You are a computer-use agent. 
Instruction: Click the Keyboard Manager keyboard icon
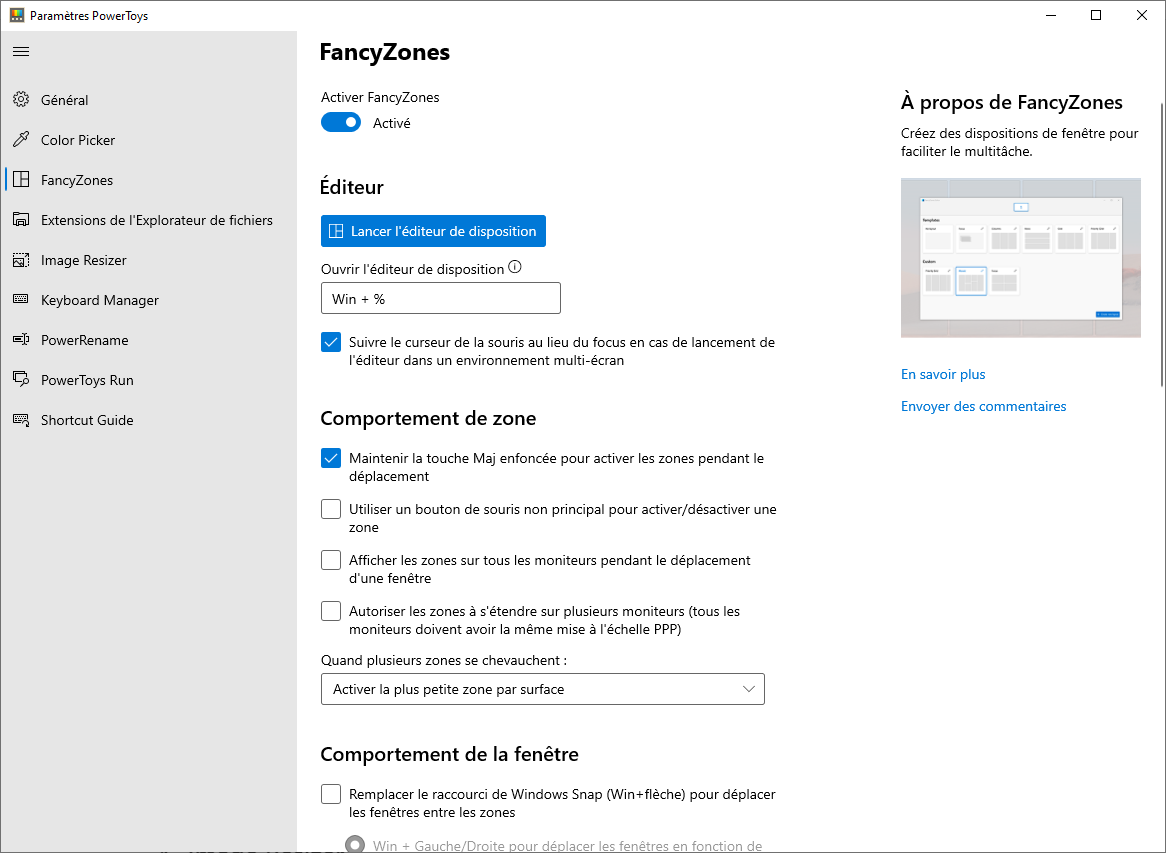21,300
